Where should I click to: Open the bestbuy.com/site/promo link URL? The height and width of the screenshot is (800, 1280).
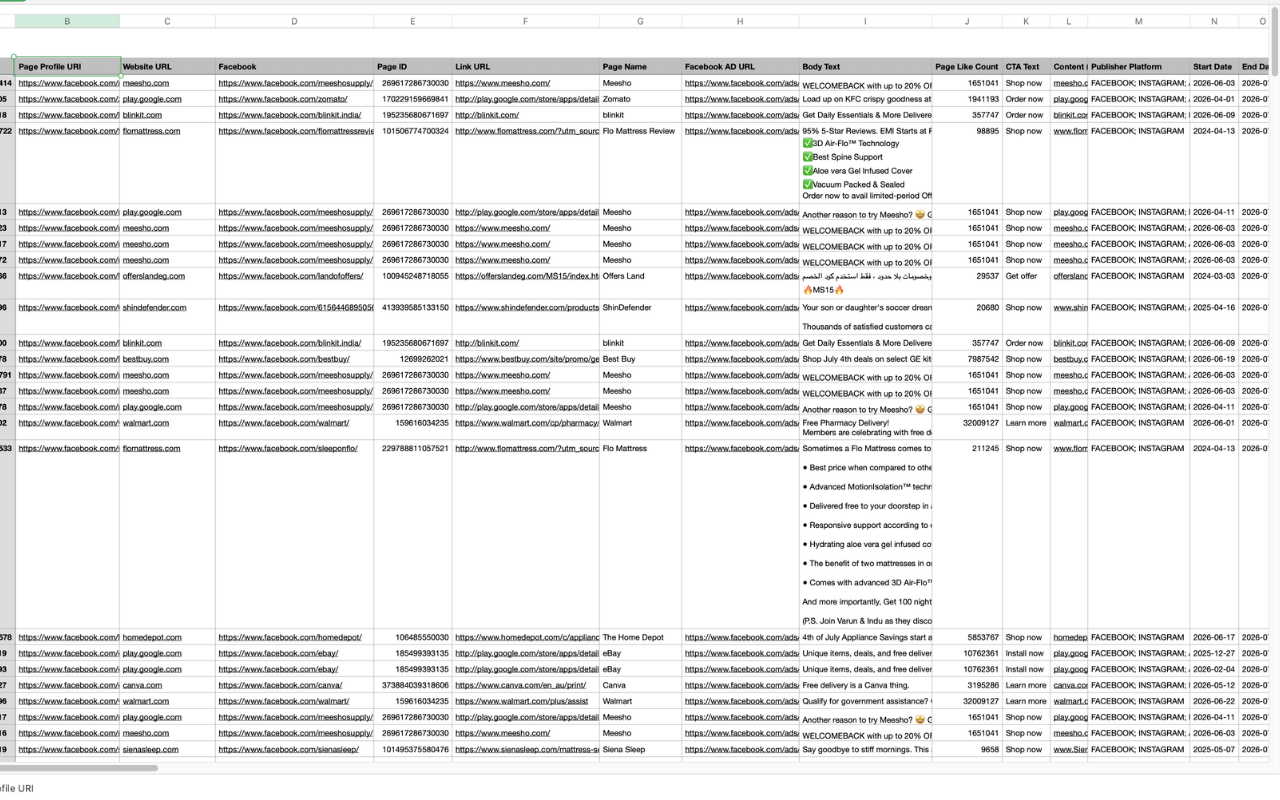click(527, 359)
